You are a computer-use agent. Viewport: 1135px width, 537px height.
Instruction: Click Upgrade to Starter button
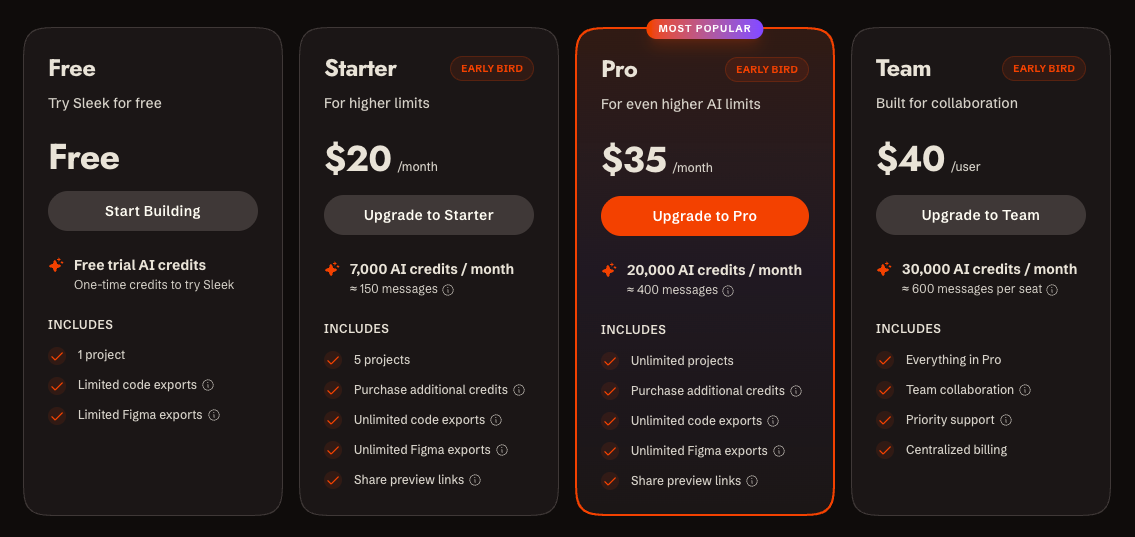tap(429, 215)
